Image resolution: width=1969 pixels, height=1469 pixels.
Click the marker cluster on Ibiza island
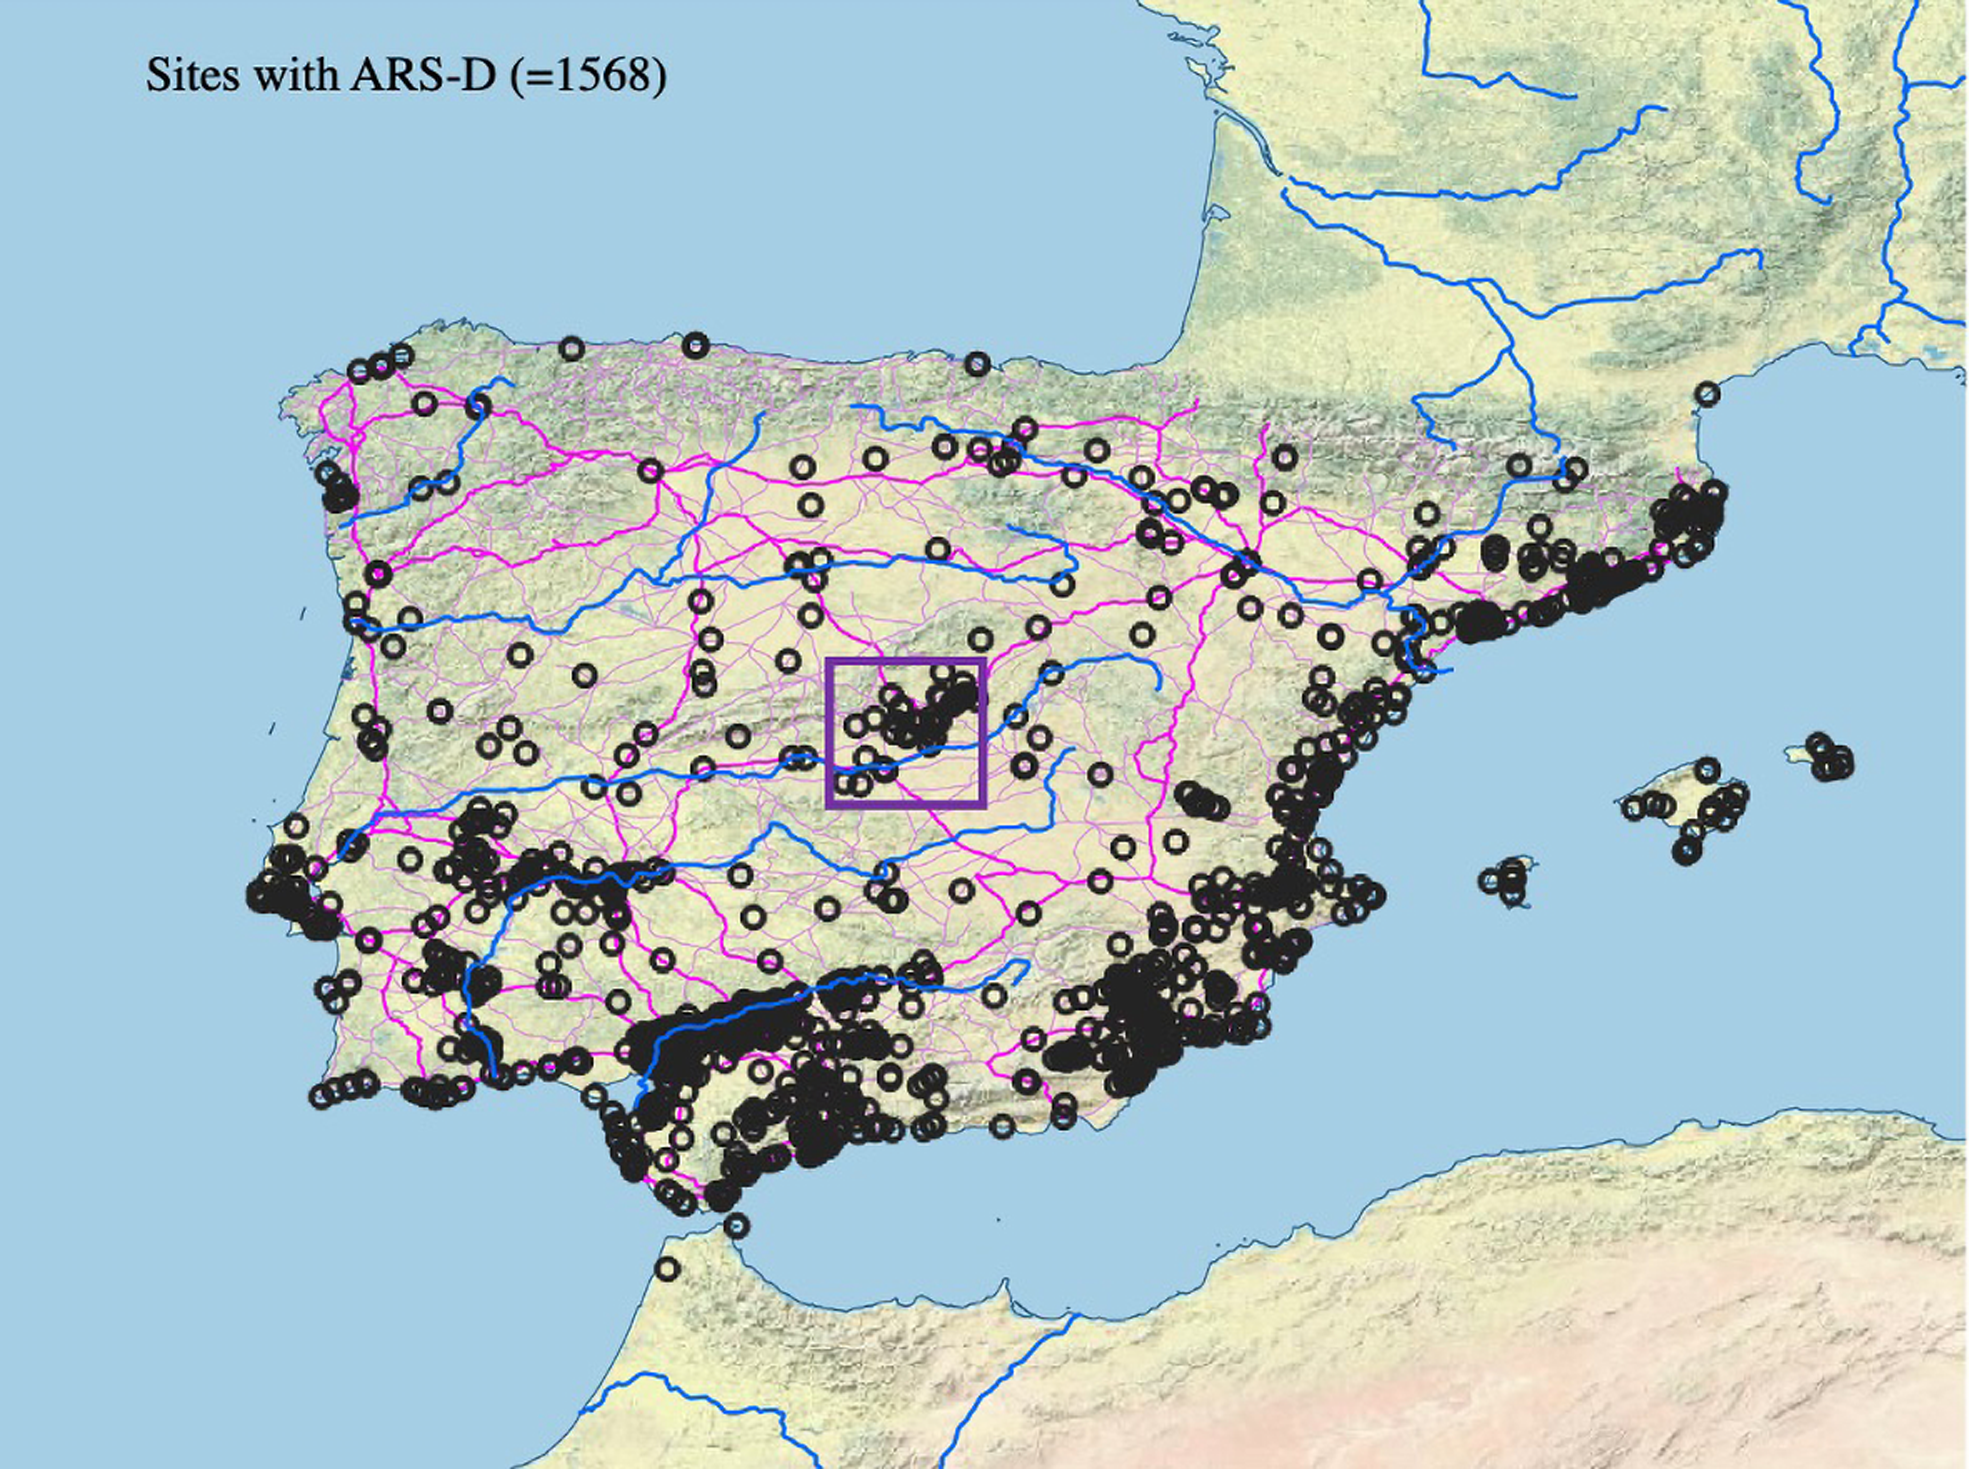click(x=1508, y=880)
